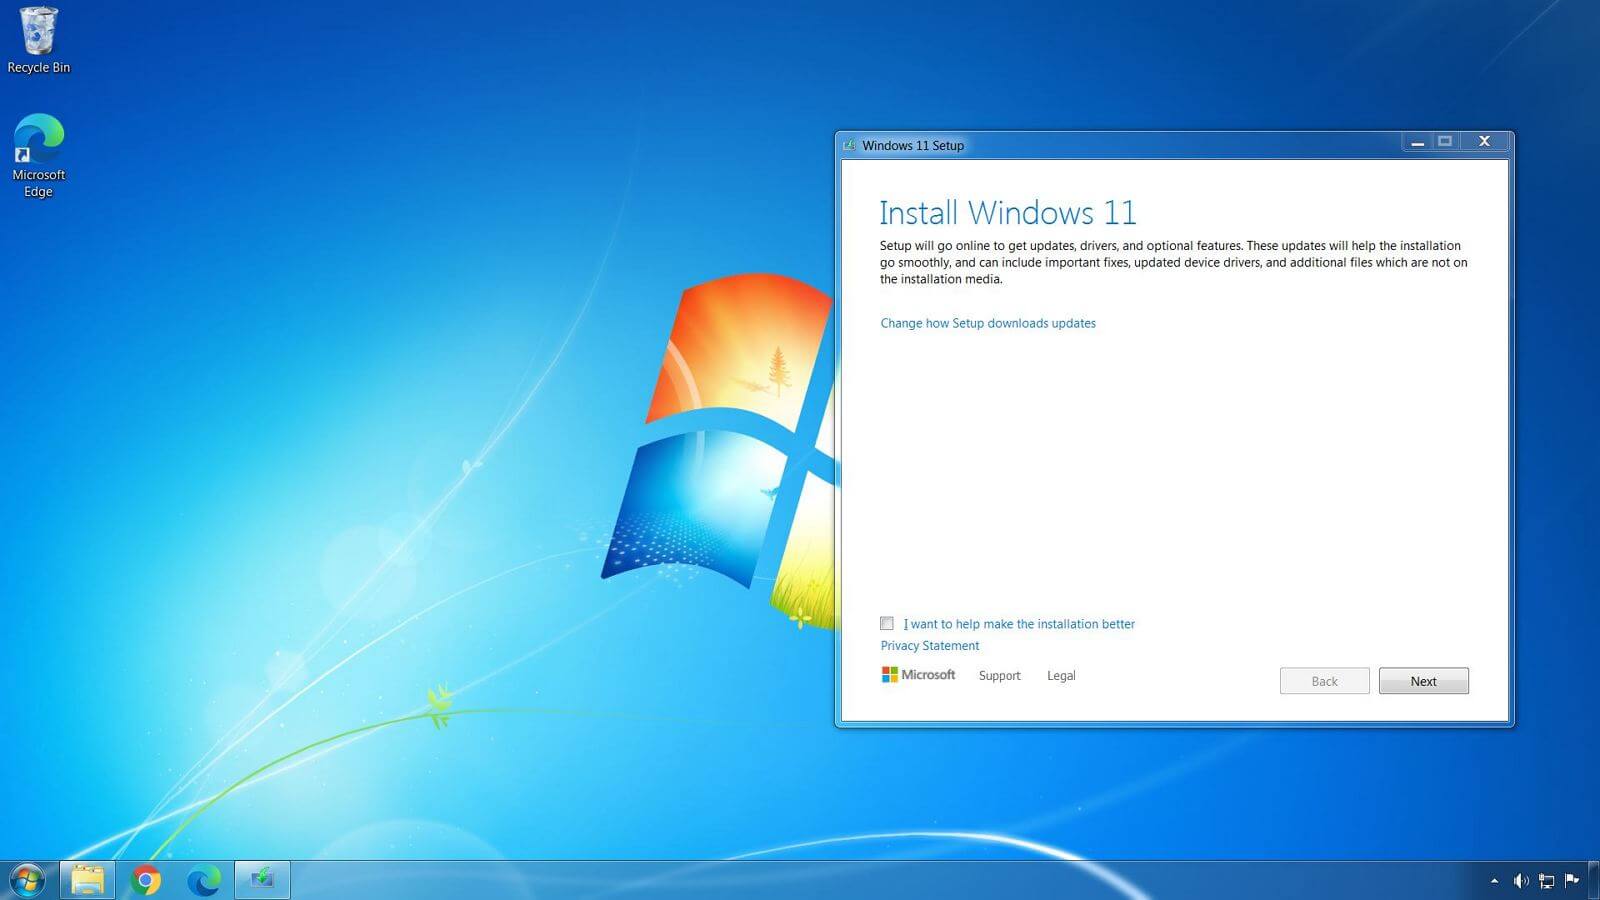The height and width of the screenshot is (900, 1600).
Task: Open the volume speaker tray icon
Action: pyautogui.click(x=1520, y=881)
